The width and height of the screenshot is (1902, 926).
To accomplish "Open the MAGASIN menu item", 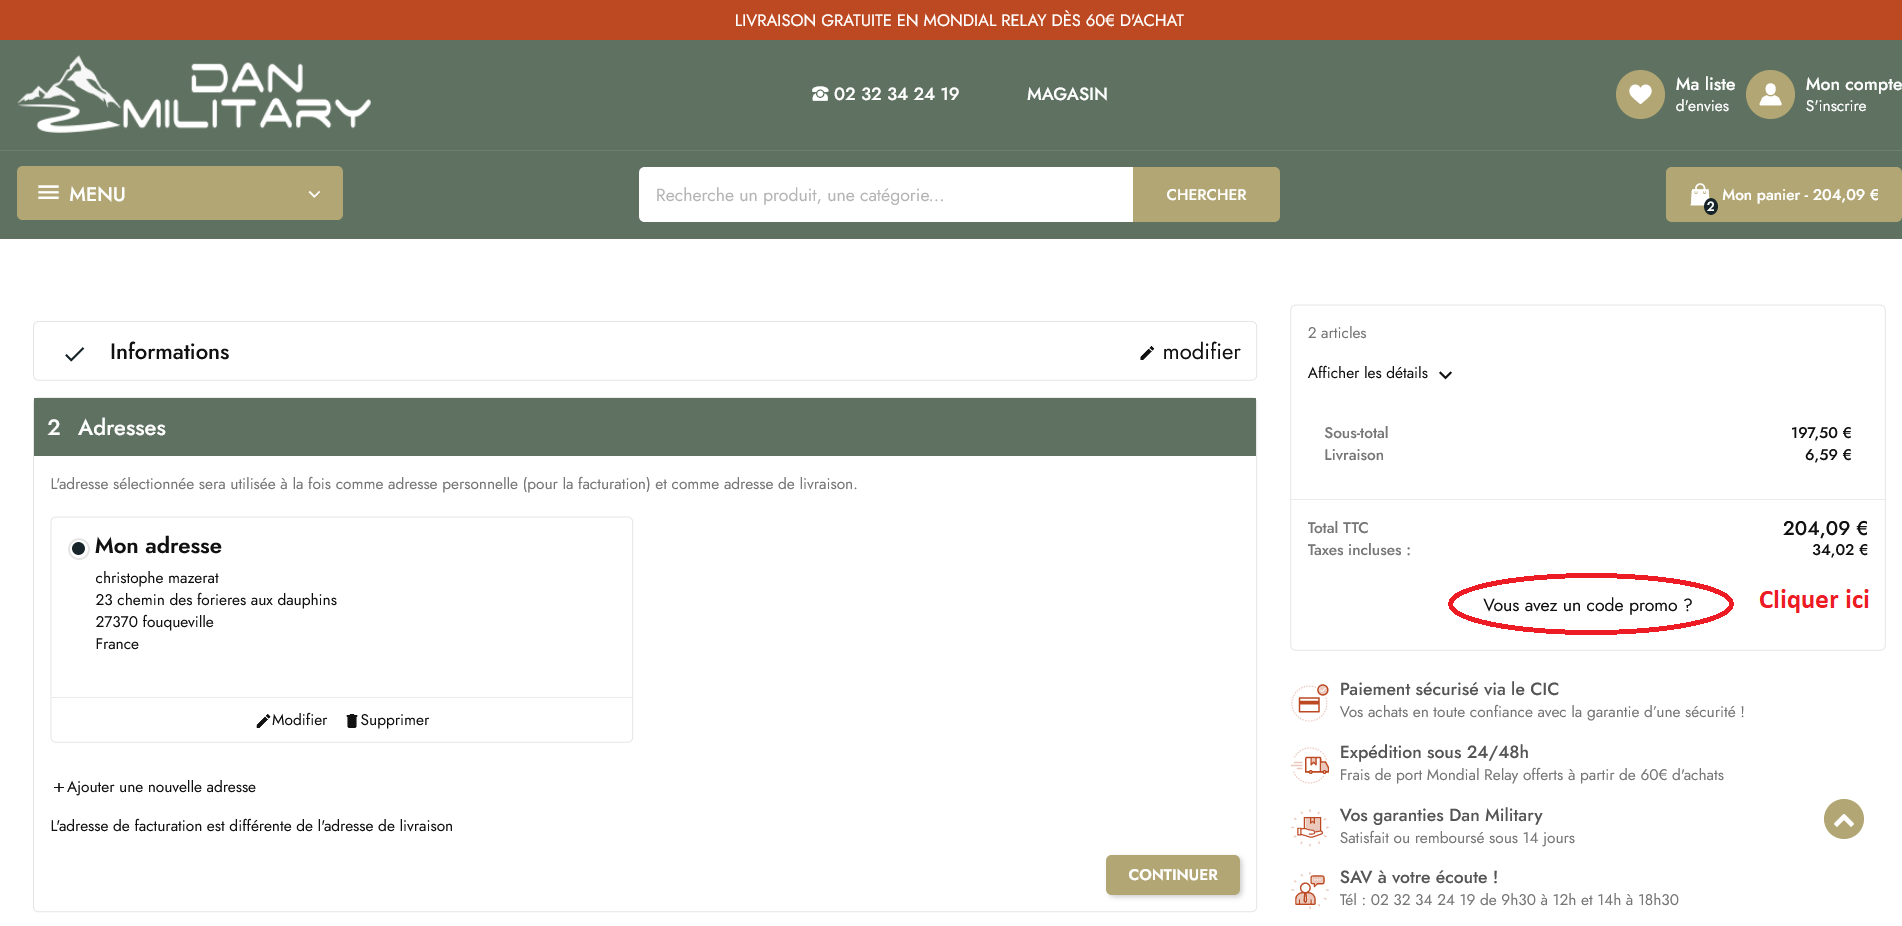I will click(x=1066, y=94).
